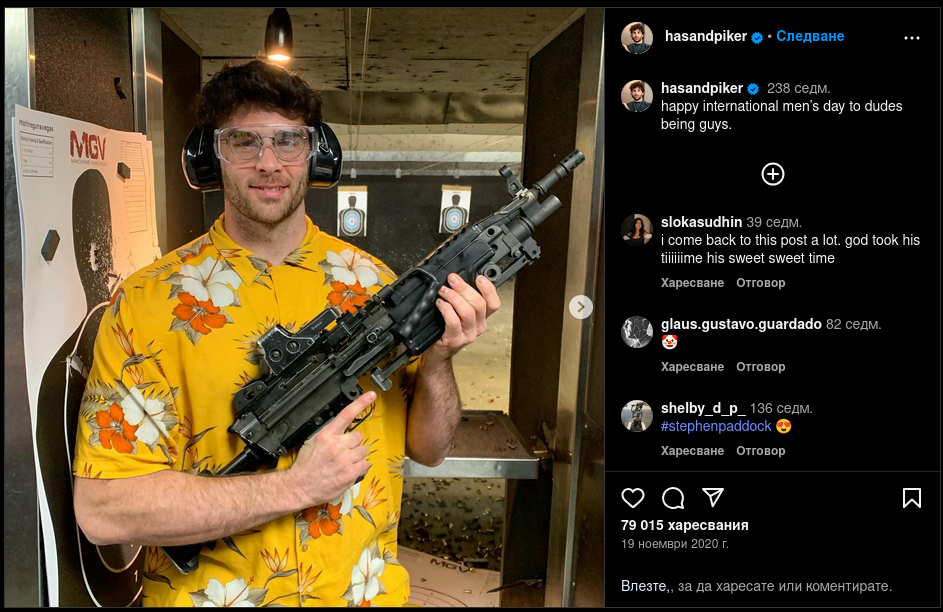Like the post with heart icon

(x=633, y=498)
